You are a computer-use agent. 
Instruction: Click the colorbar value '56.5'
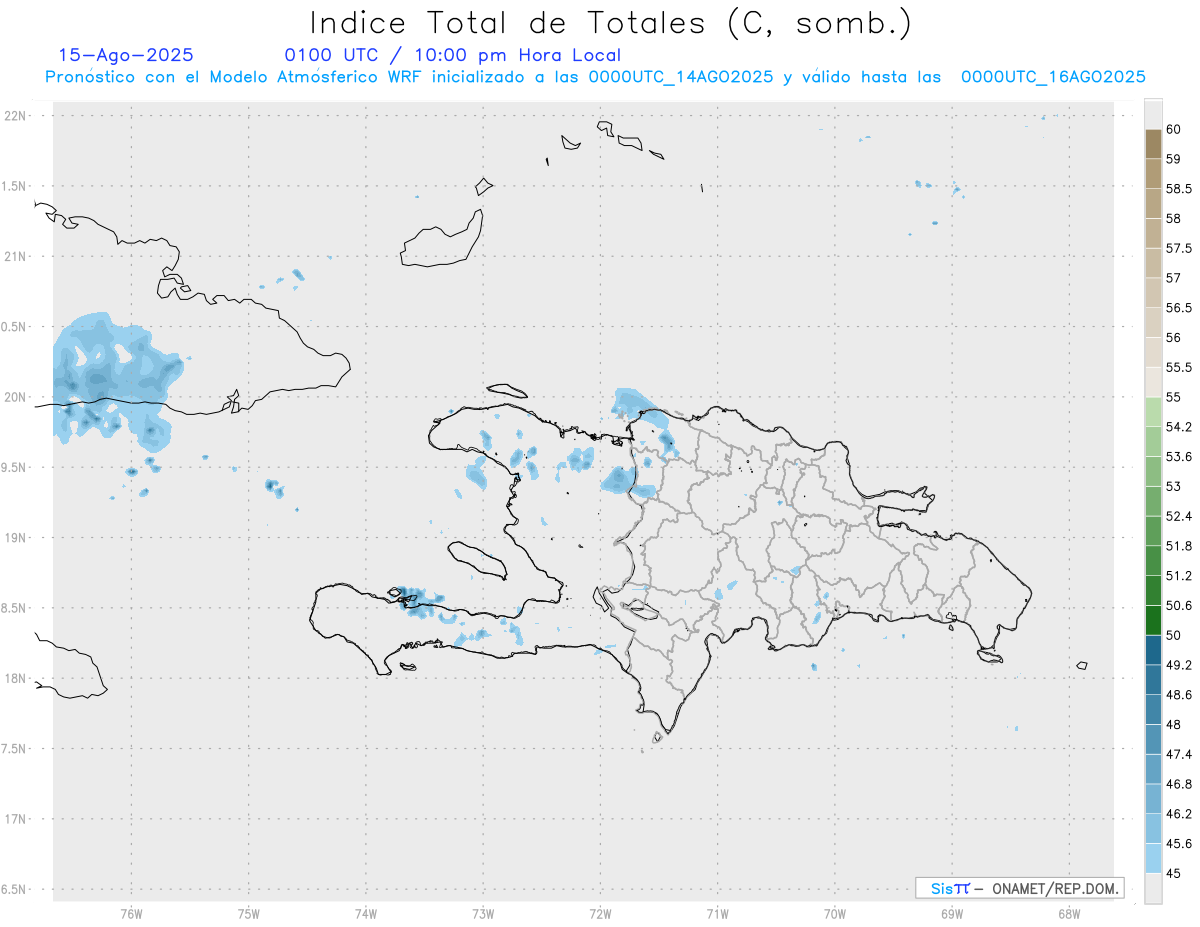[x=1179, y=308]
